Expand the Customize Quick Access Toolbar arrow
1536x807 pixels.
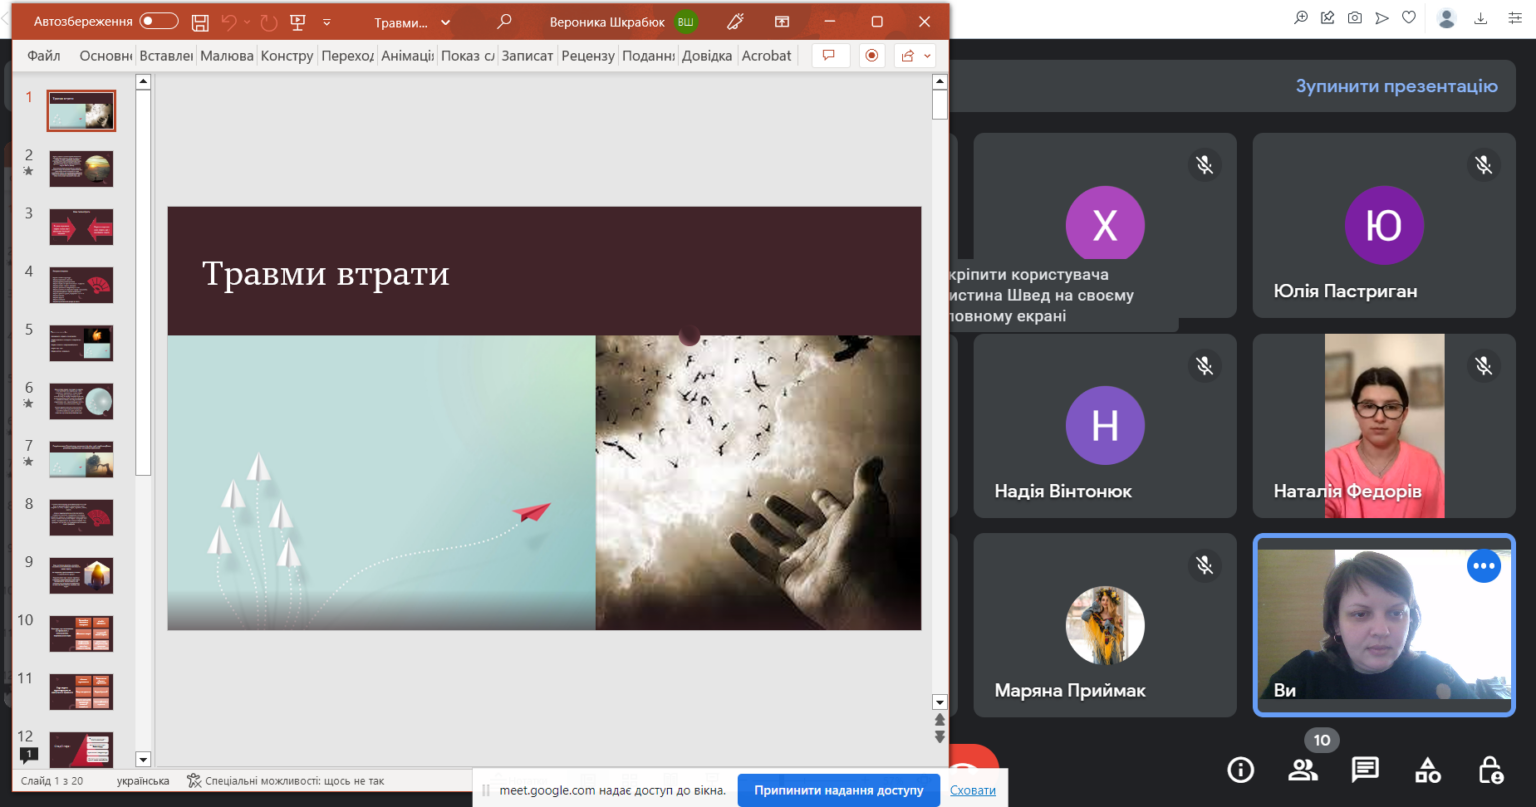click(x=327, y=22)
